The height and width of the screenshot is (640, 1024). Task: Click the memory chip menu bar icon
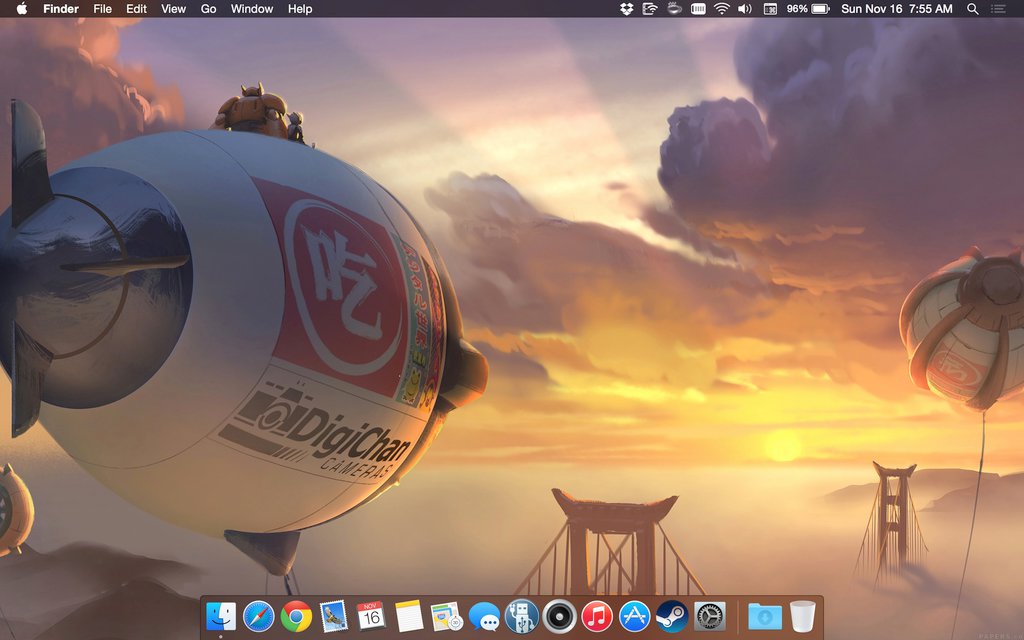698,8
